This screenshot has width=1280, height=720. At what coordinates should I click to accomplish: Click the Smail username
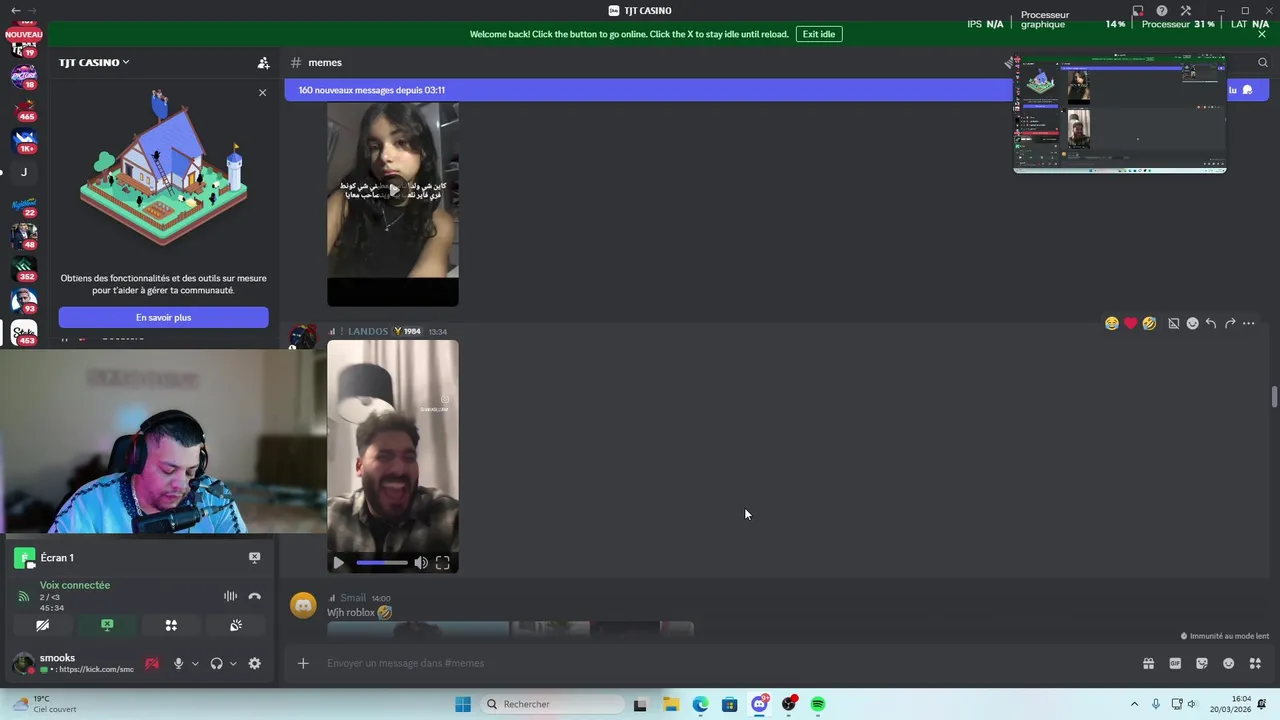click(x=353, y=598)
